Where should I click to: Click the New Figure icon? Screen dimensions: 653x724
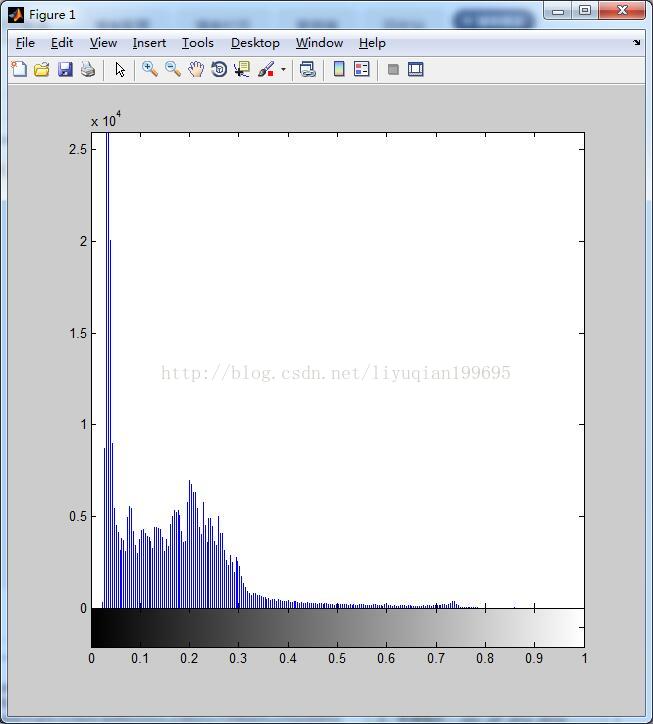(19, 69)
